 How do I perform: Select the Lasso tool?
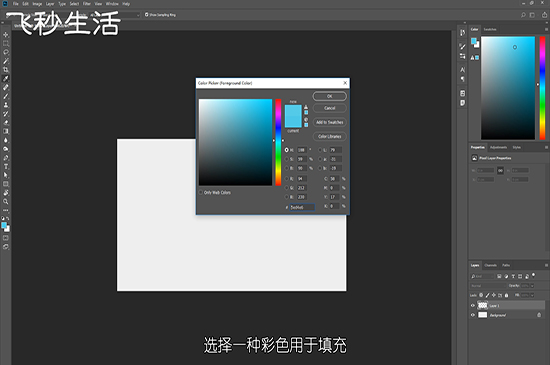tap(6, 52)
